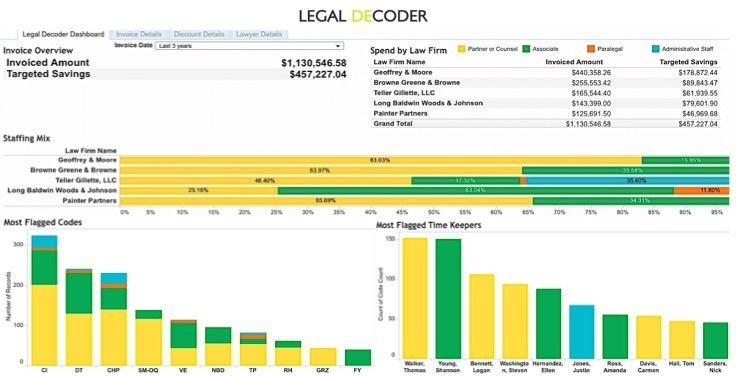Click Long Baldwin's 25.16% partner segment
The height and width of the screenshot is (378, 736).
coord(199,191)
